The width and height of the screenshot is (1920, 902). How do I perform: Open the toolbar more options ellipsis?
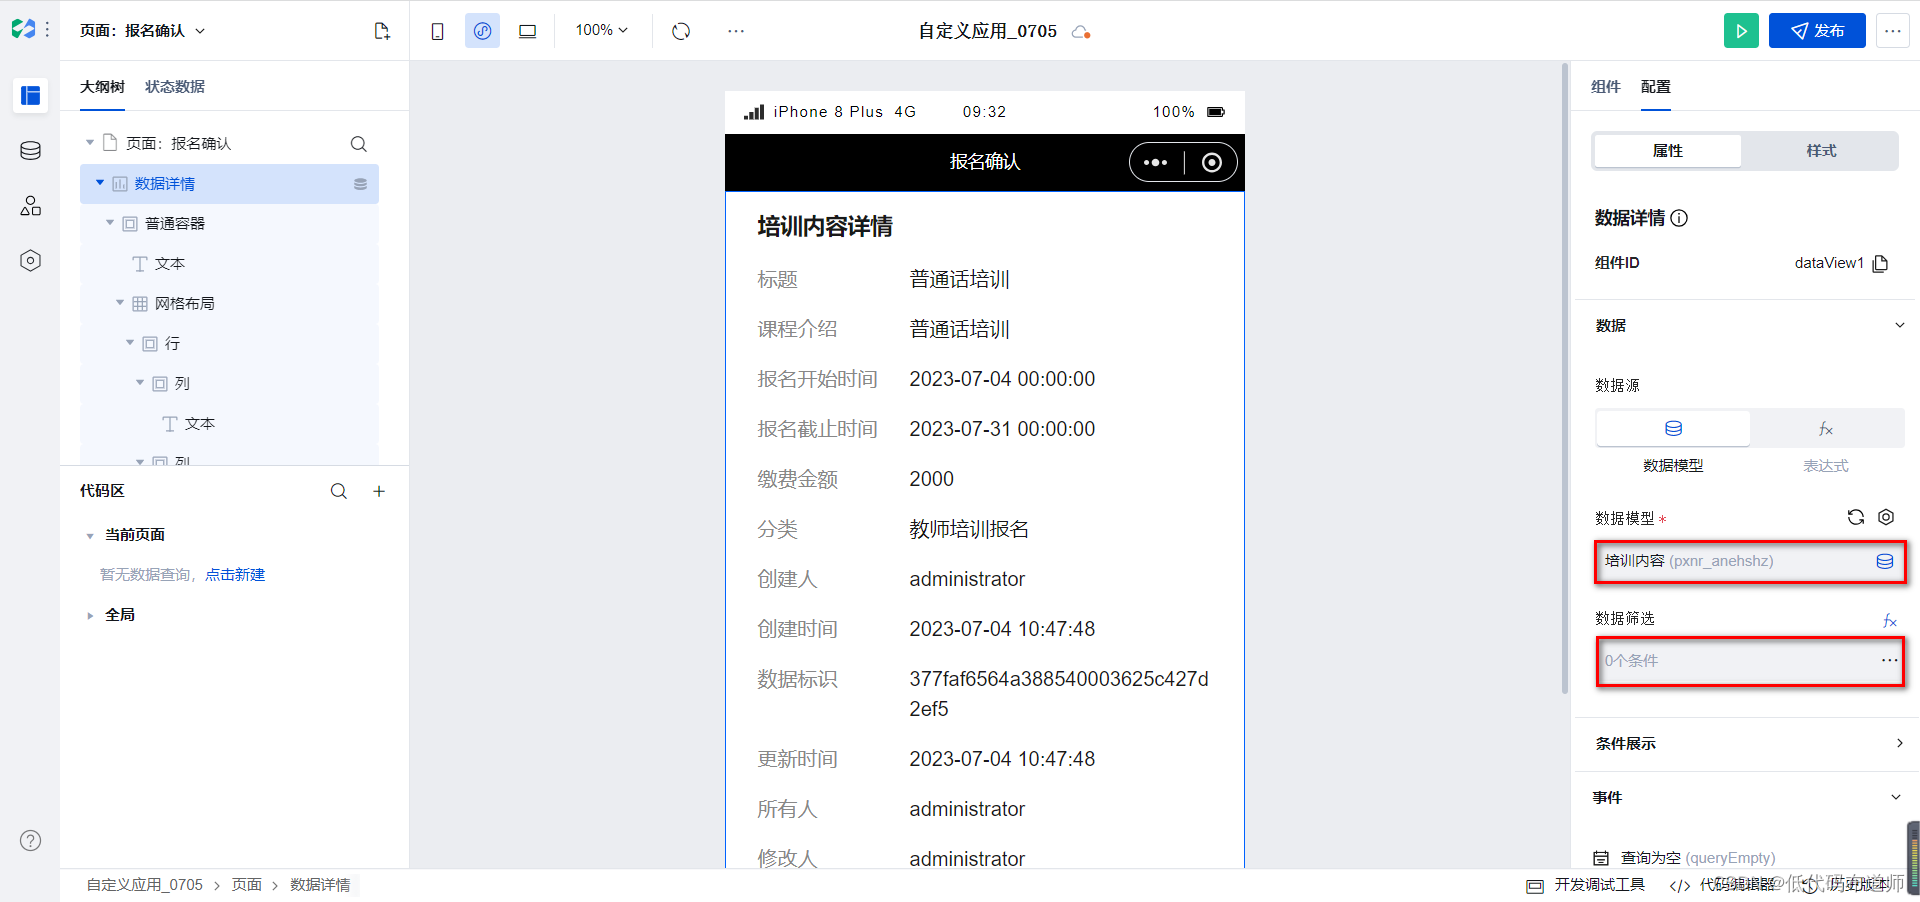pyautogui.click(x=736, y=31)
